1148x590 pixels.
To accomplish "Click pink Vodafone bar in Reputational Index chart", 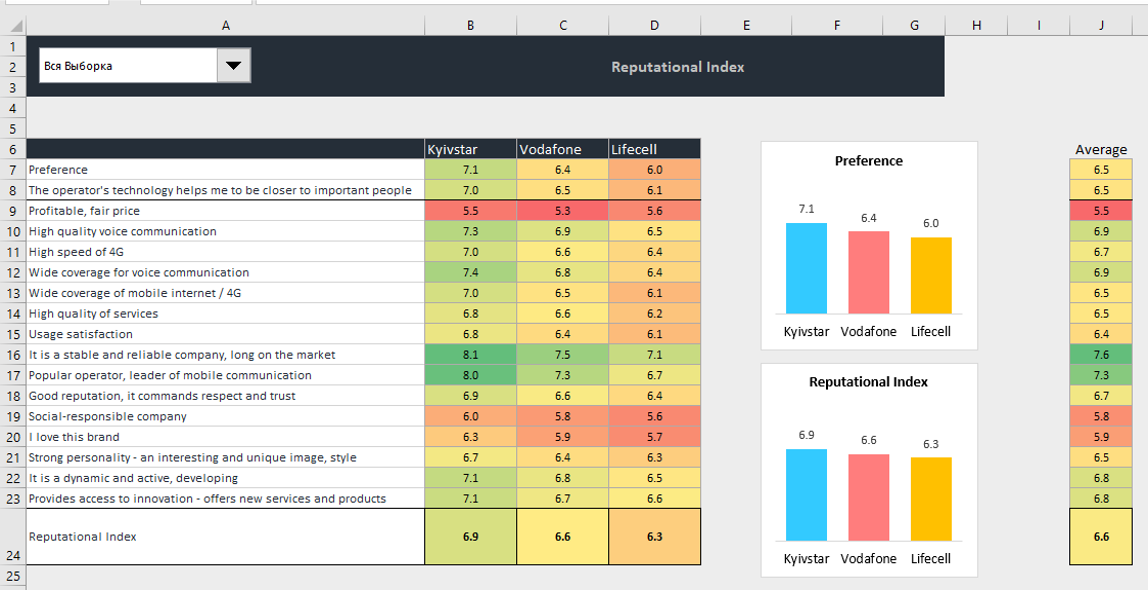I will coord(868,498).
